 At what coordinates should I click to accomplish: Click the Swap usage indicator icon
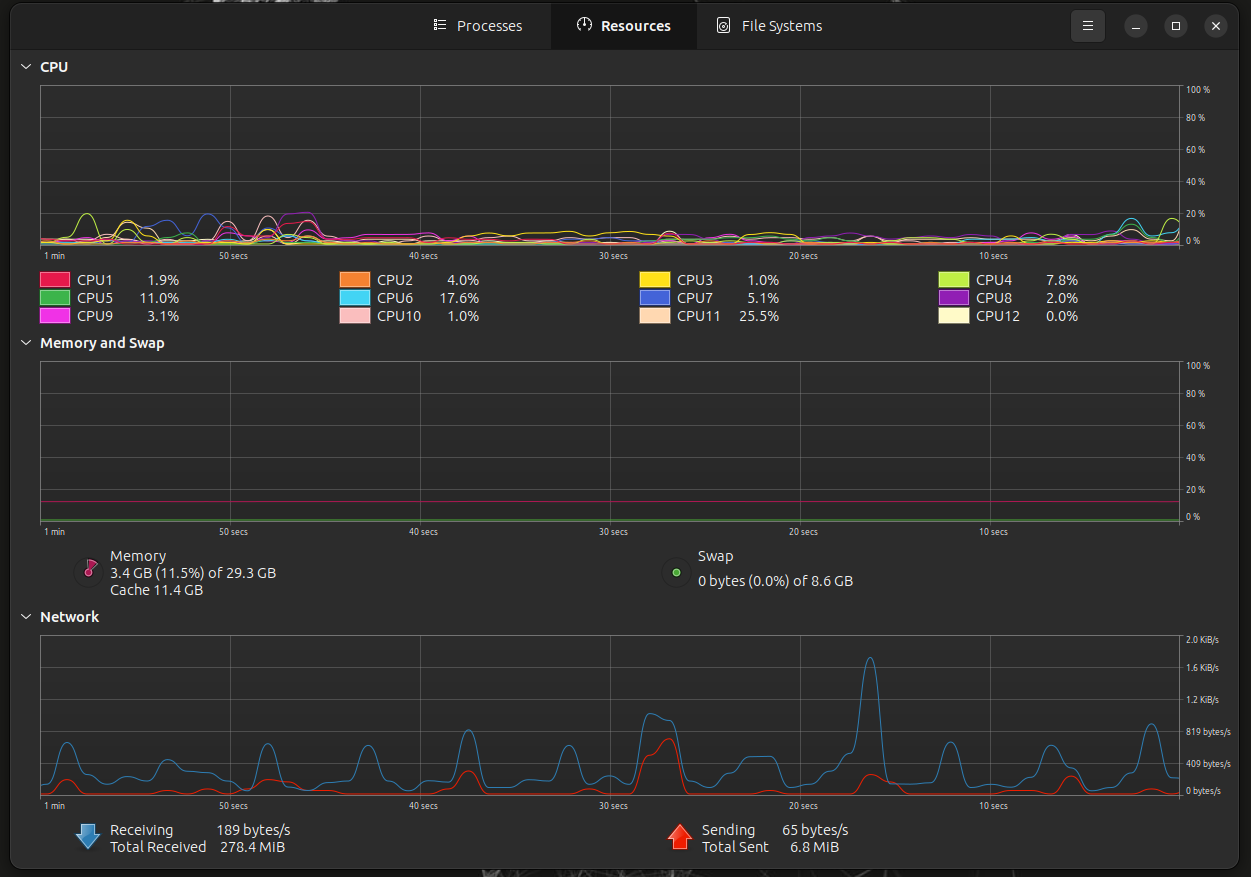tap(676, 572)
